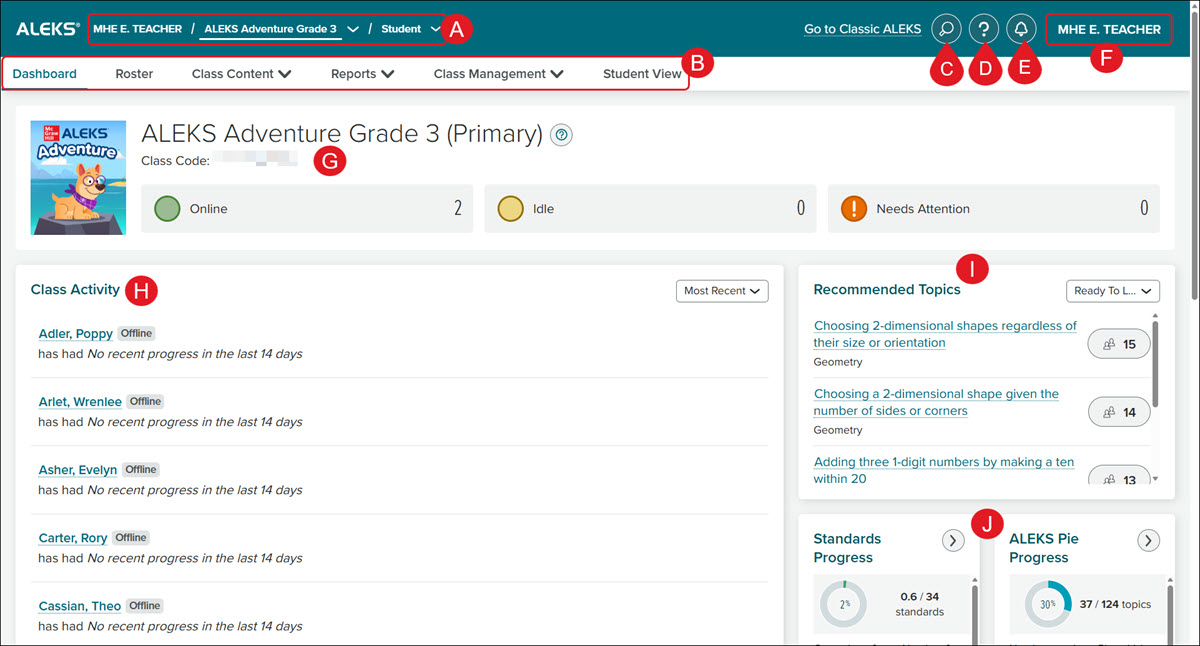The width and height of the screenshot is (1200, 646).
Task: Open Choosing 2-dimensional shapes regardless of size topic
Action: [945, 334]
